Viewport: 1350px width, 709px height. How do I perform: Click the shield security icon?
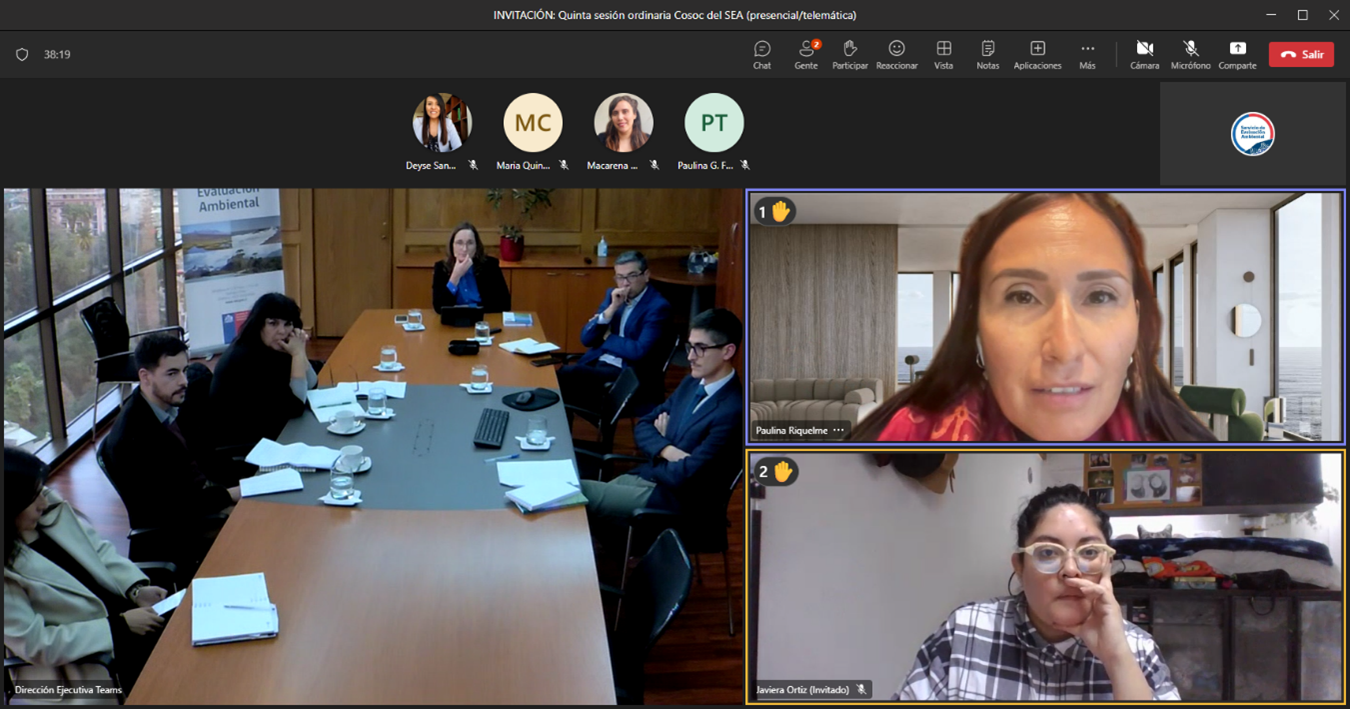pos(22,55)
